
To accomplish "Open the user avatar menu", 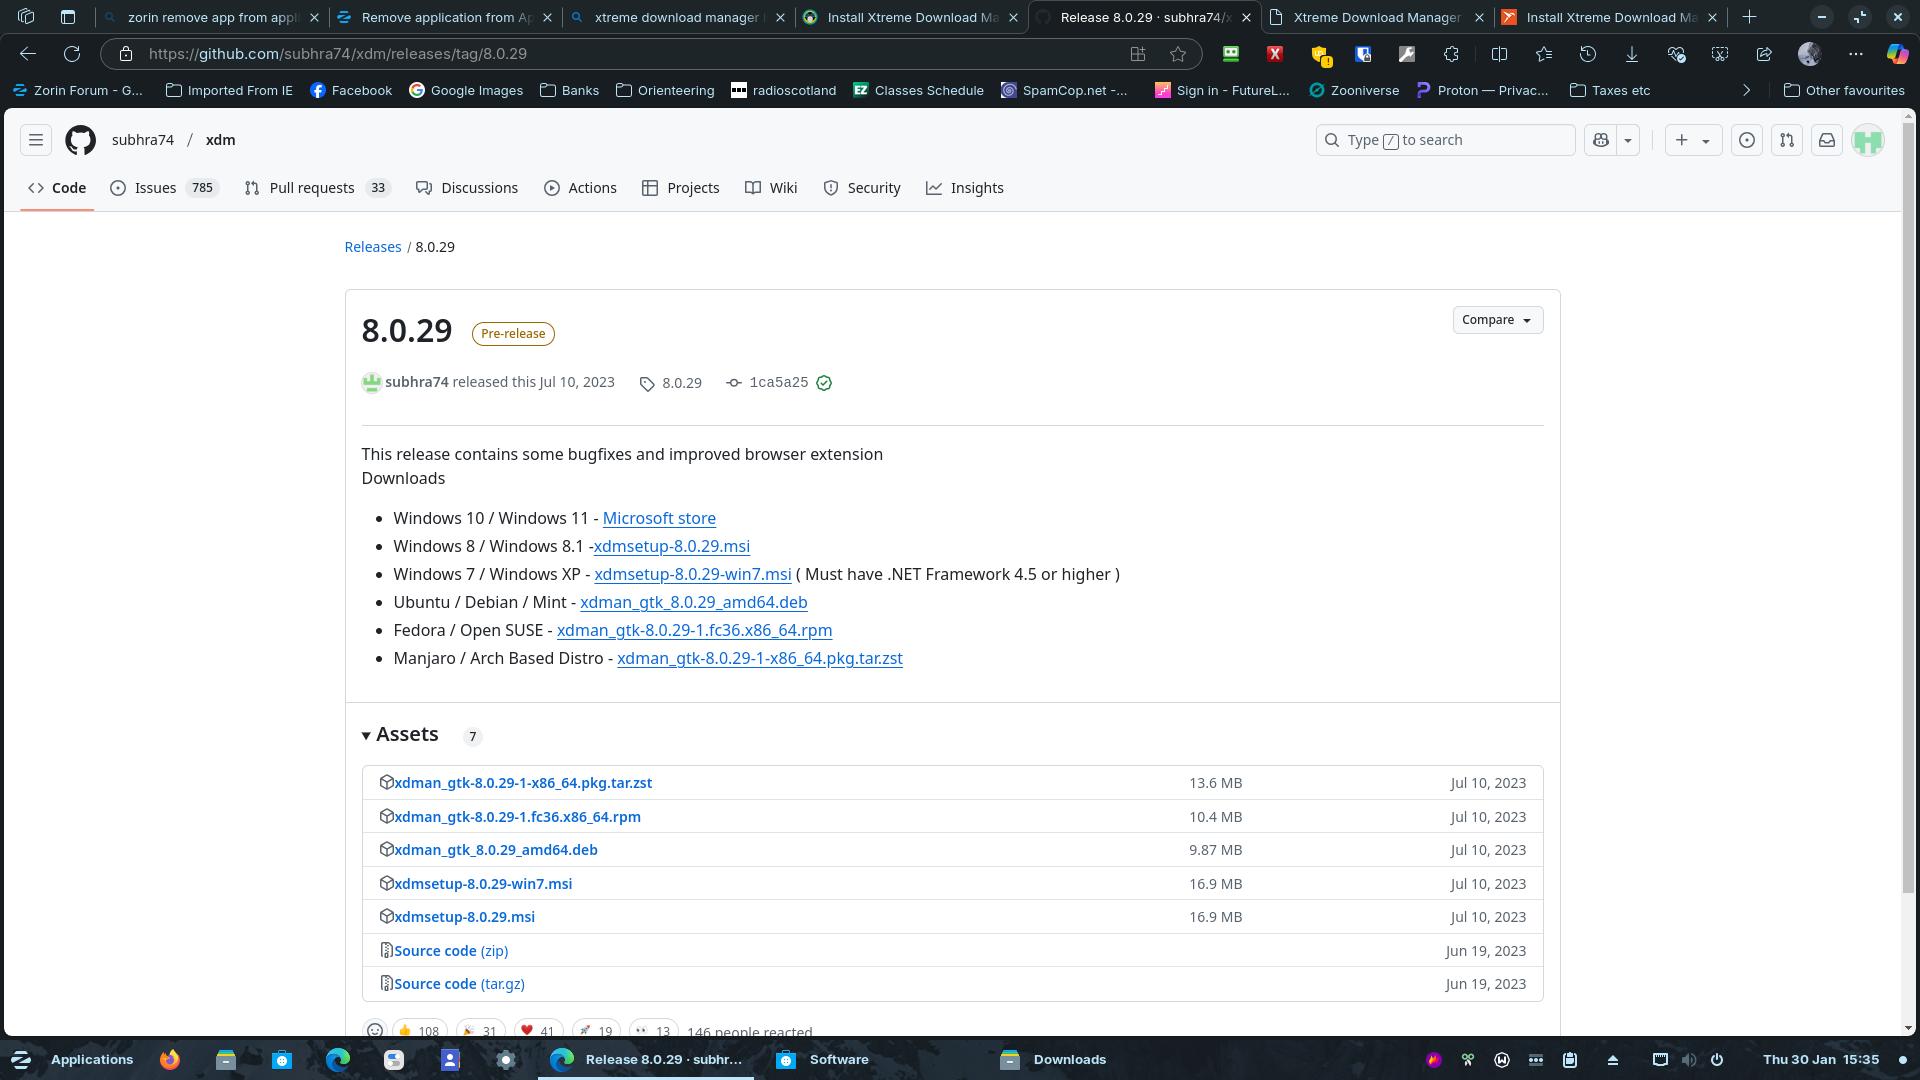I will [1868, 140].
